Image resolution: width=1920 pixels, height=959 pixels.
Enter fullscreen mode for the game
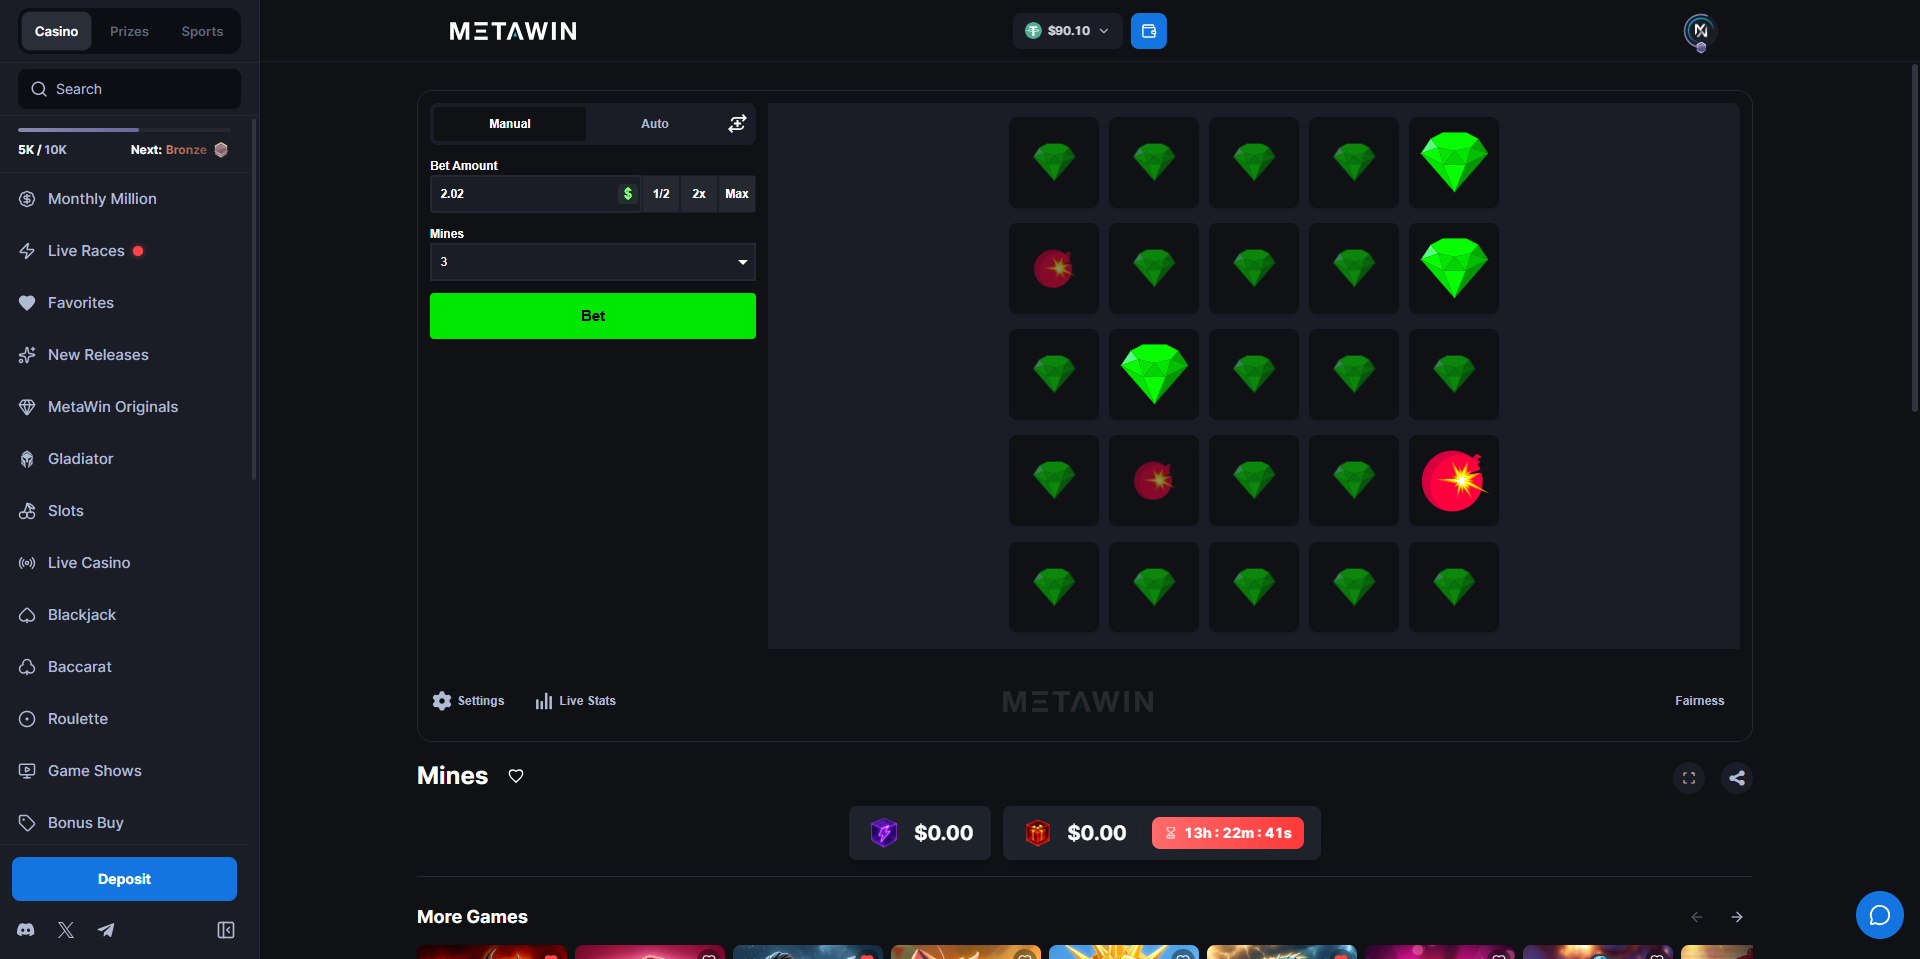(x=1689, y=778)
